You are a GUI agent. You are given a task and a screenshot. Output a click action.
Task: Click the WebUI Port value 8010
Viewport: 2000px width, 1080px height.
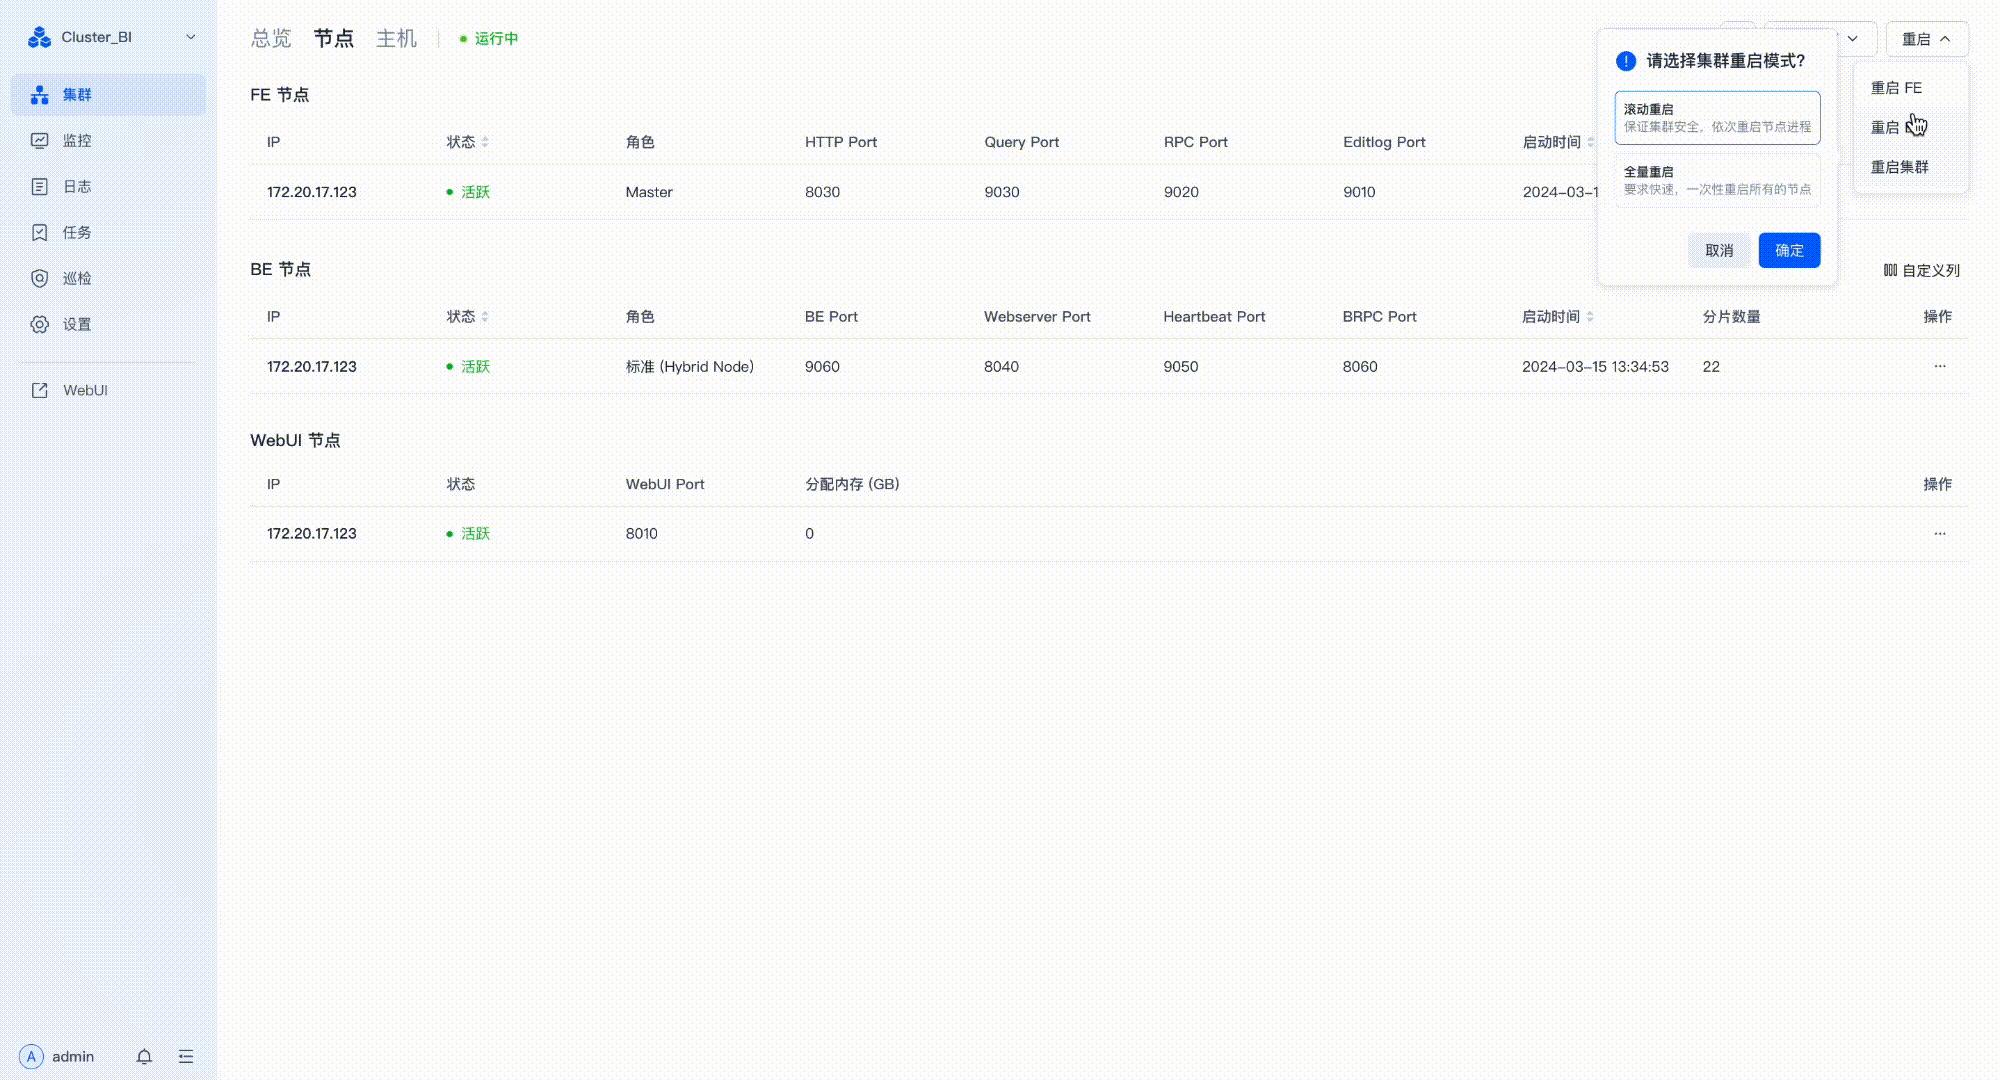tap(642, 534)
